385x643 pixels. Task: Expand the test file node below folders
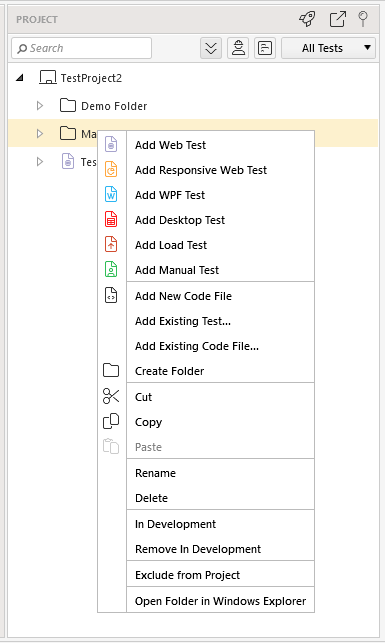coord(40,162)
